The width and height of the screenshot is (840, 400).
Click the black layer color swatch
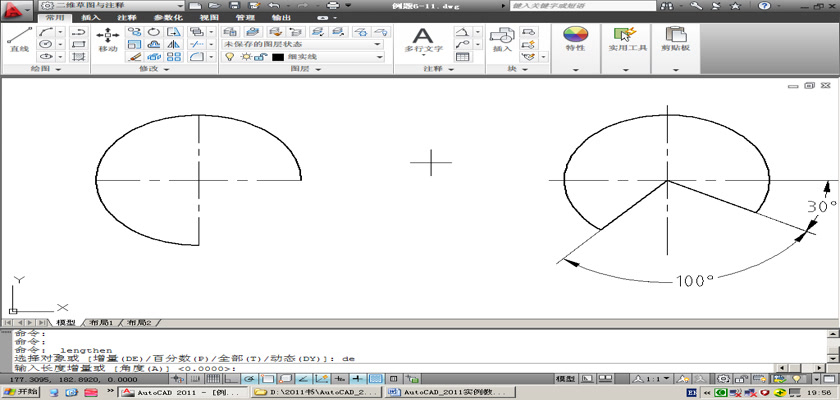pos(278,57)
